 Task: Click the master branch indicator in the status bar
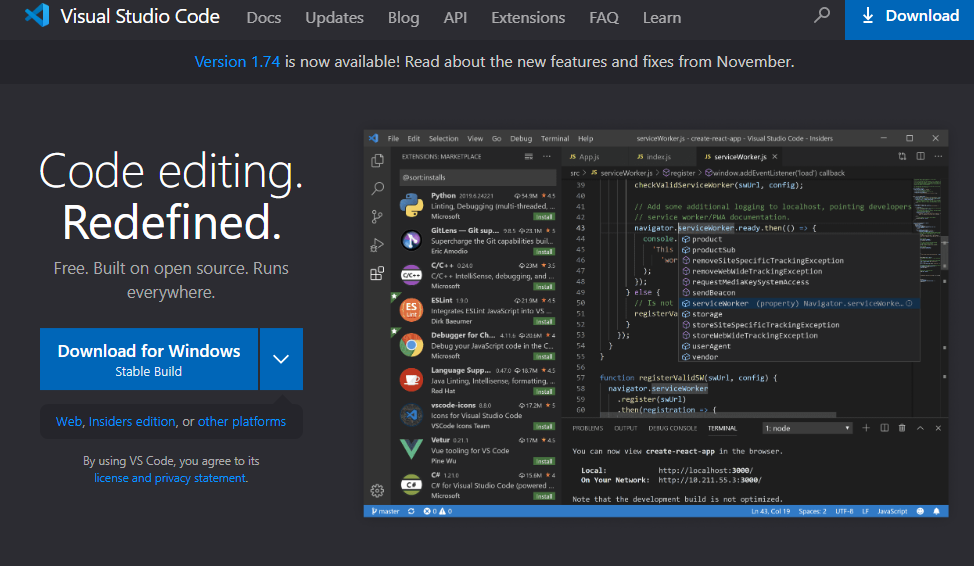385,511
